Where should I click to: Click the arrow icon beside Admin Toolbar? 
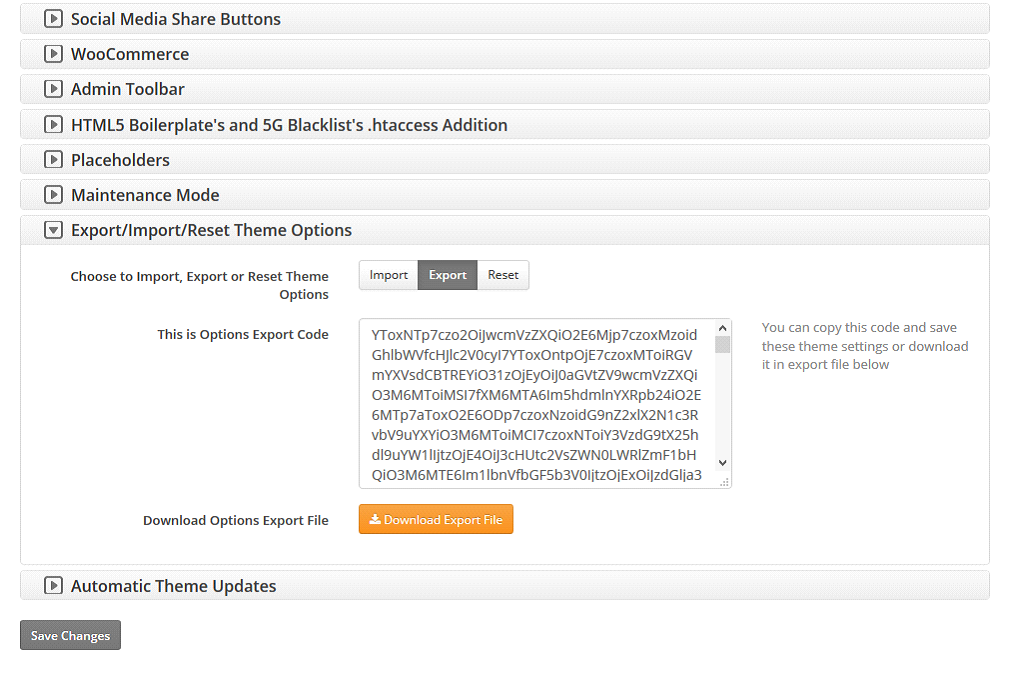53,89
